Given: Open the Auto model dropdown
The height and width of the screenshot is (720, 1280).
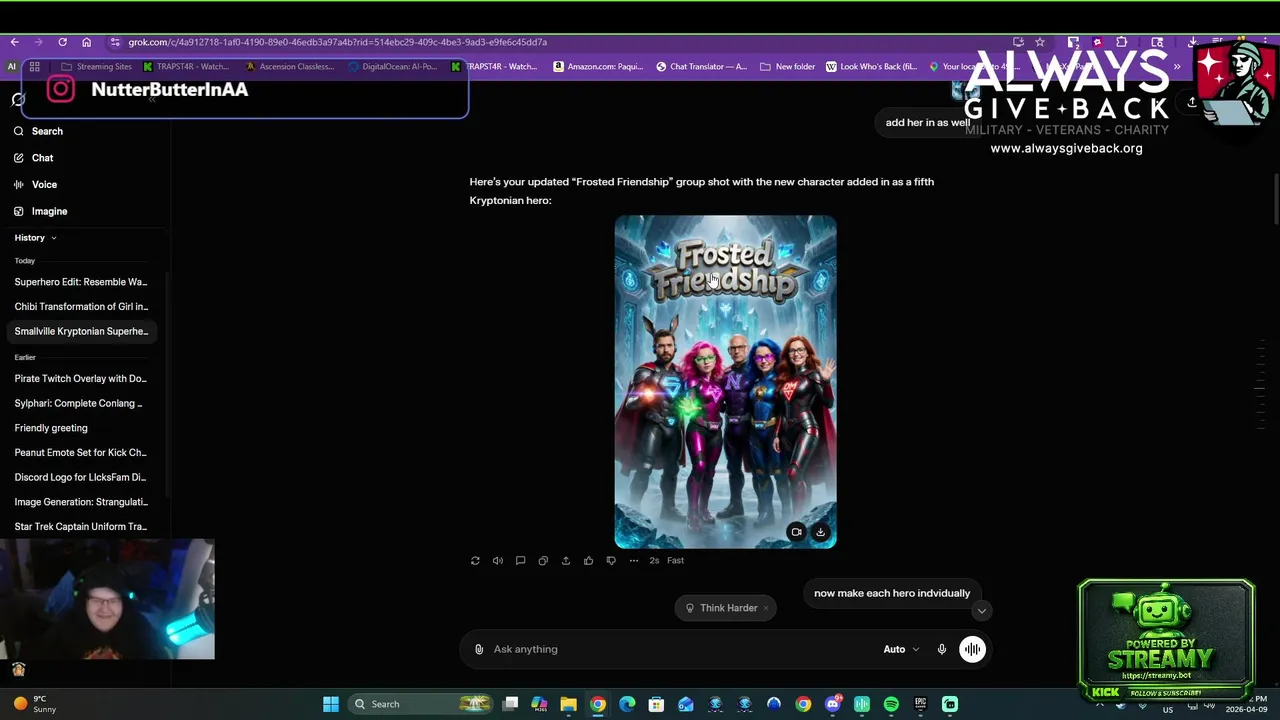Looking at the screenshot, I should pos(901,649).
